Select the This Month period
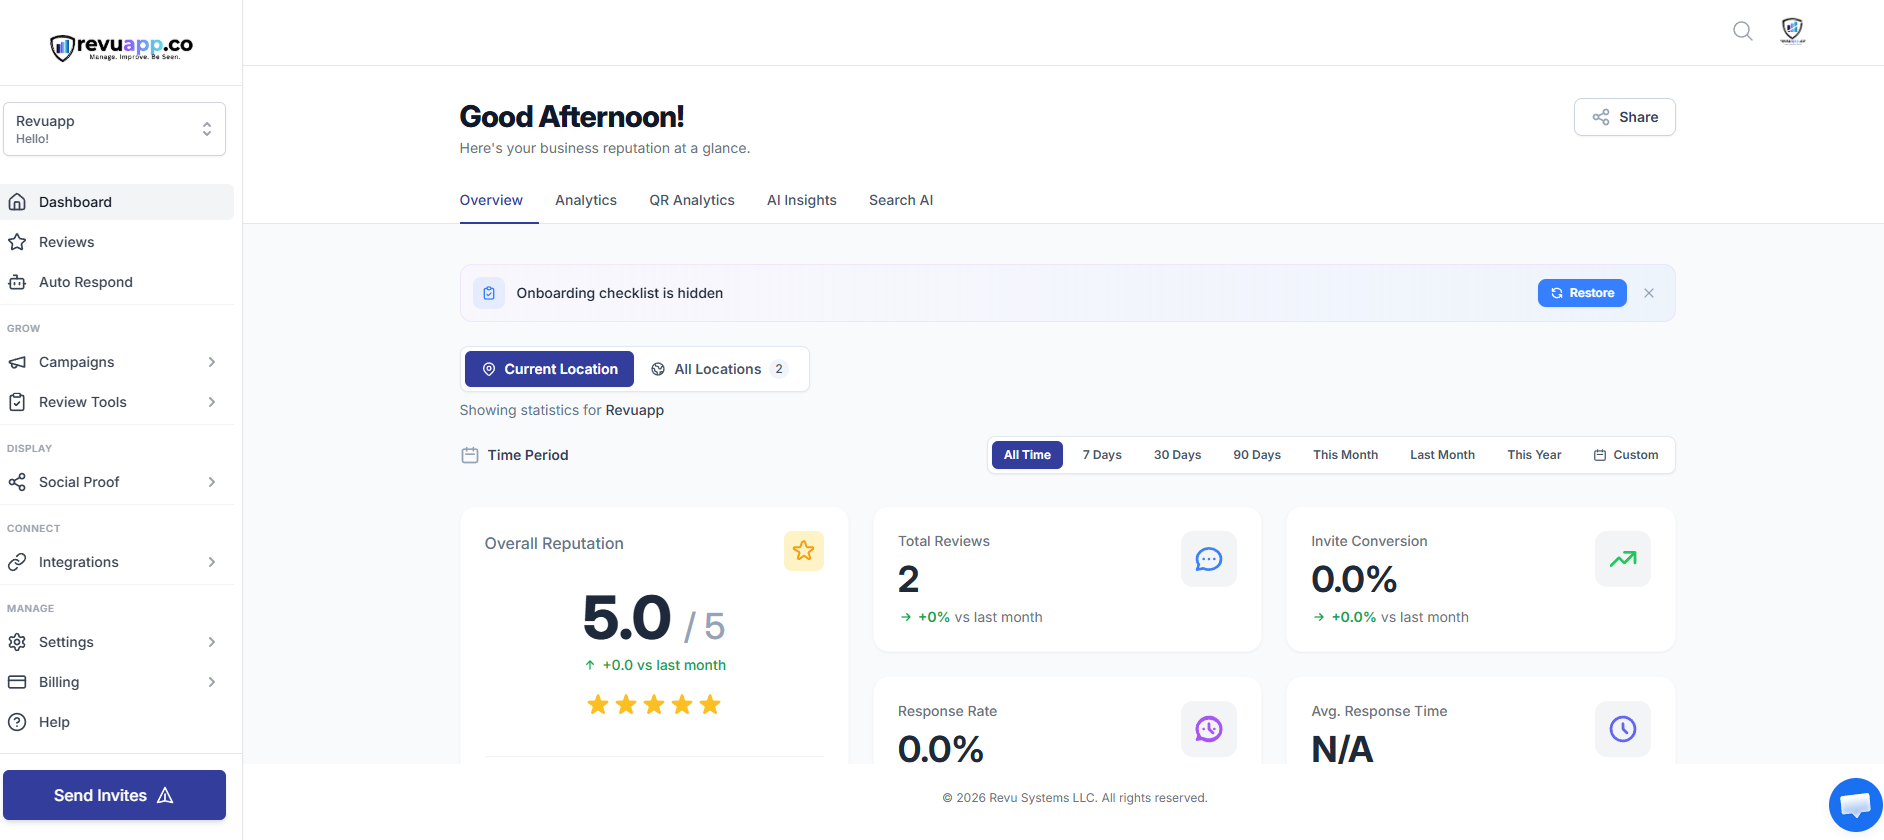Screen dimensions: 1884x840 pos(1345,455)
